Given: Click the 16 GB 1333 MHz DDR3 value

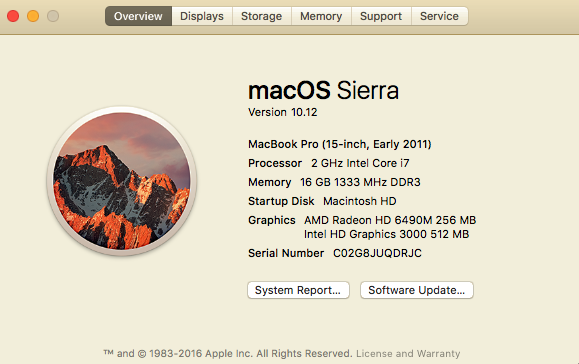Looking at the screenshot, I should (360, 182).
